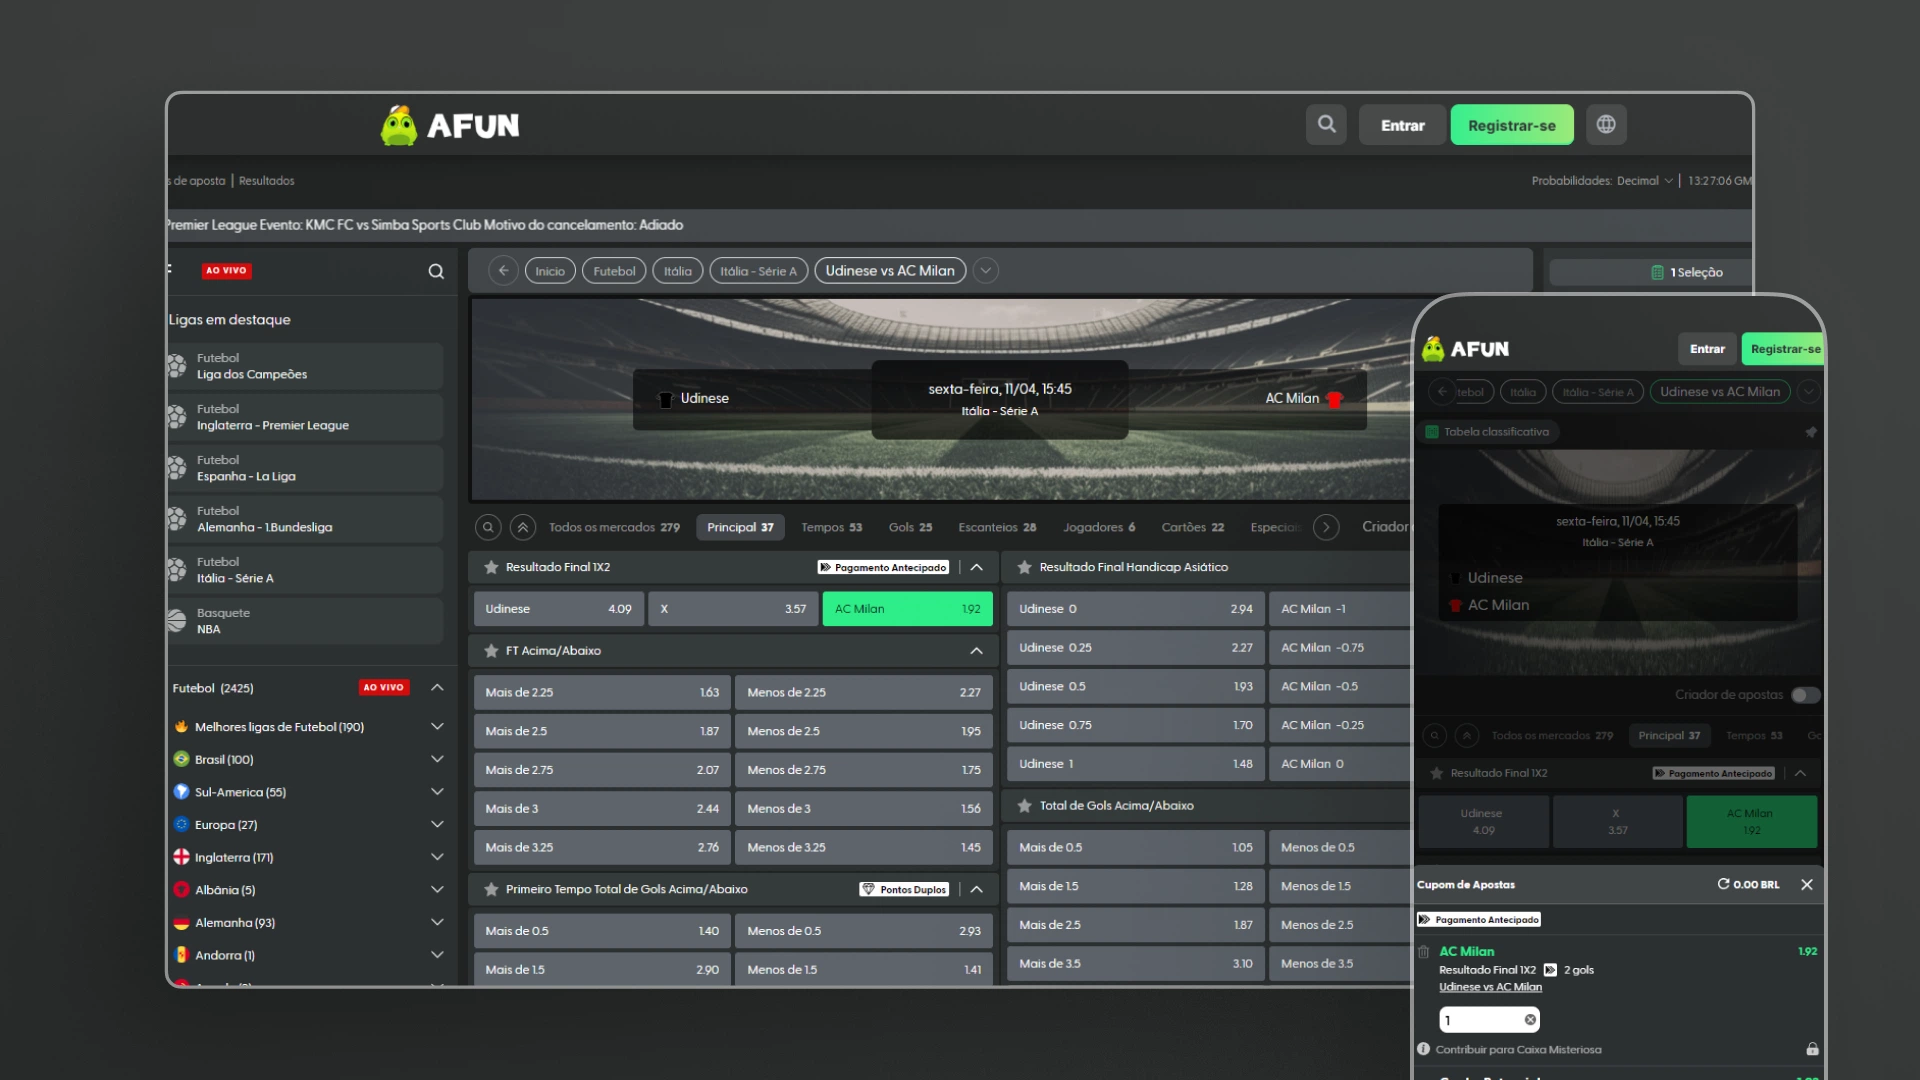Click the AO VIVO badge at sidebar top
This screenshot has width=1920, height=1080.
pyautogui.click(x=226, y=271)
